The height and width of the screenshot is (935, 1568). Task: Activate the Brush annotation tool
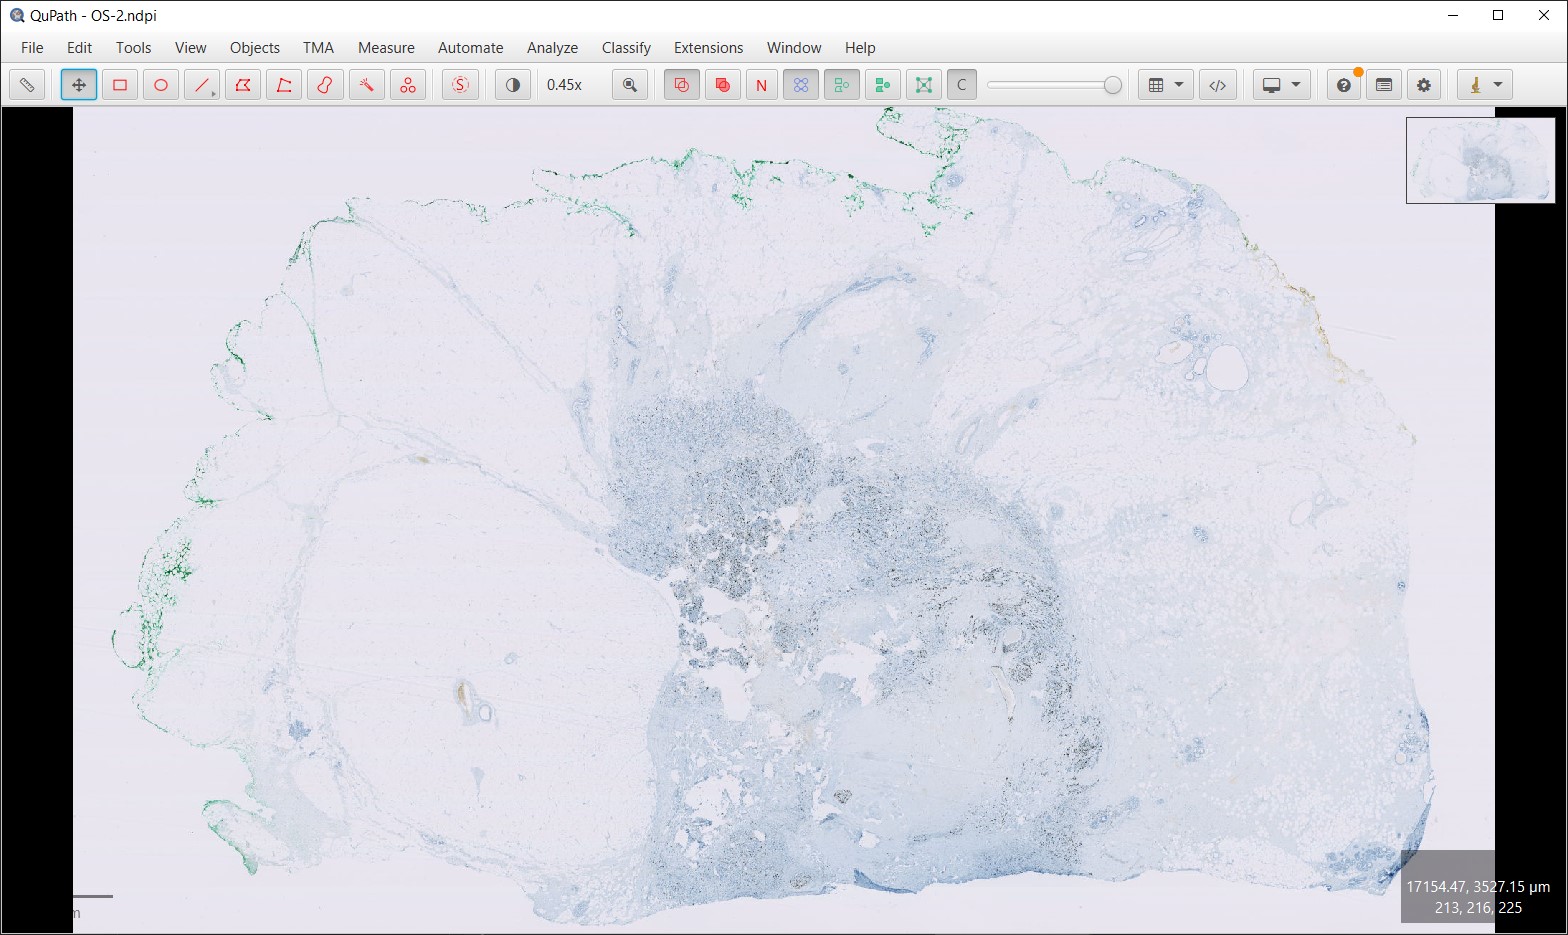point(325,85)
